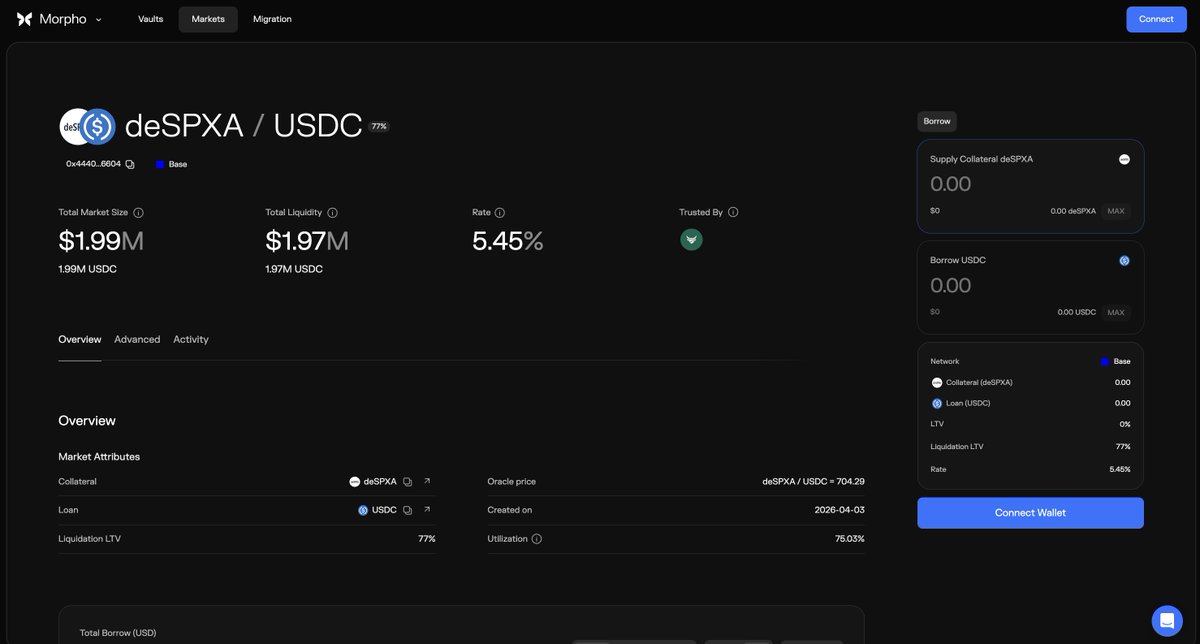This screenshot has height=644, width=1200.
Task: Copy the market address 0x4440...6604
Action: tap(130, 164)
